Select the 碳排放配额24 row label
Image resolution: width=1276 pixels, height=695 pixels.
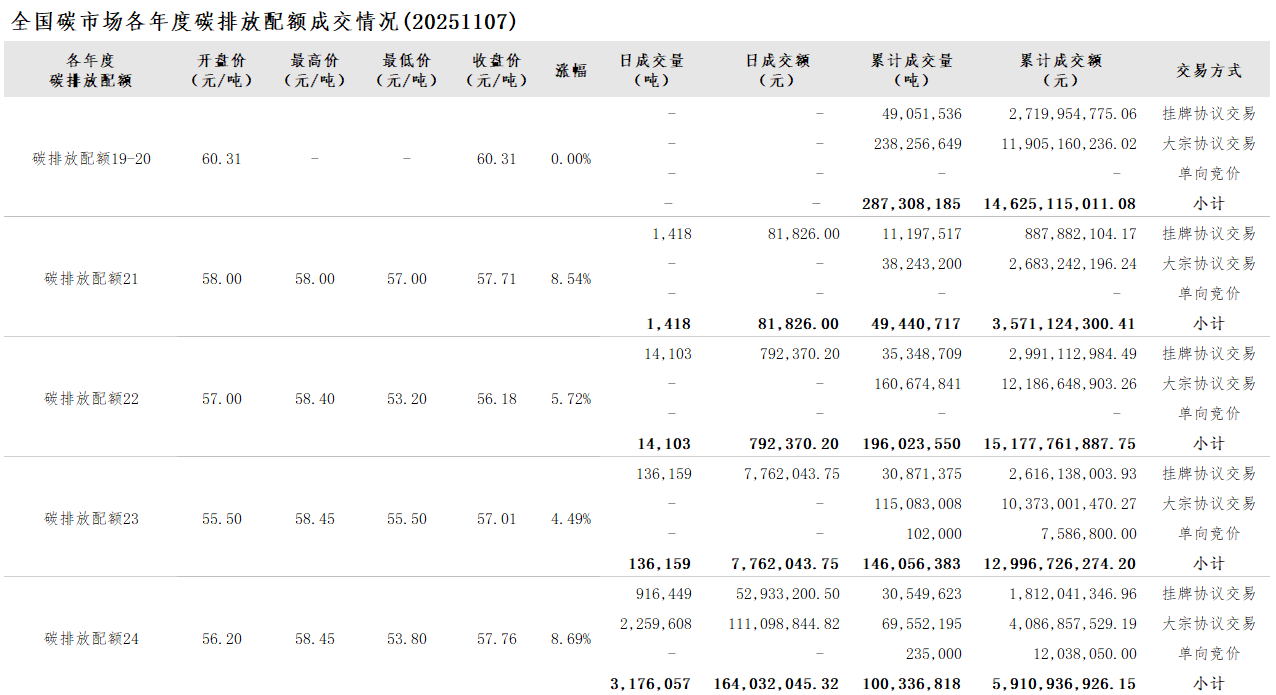(92, 639)
